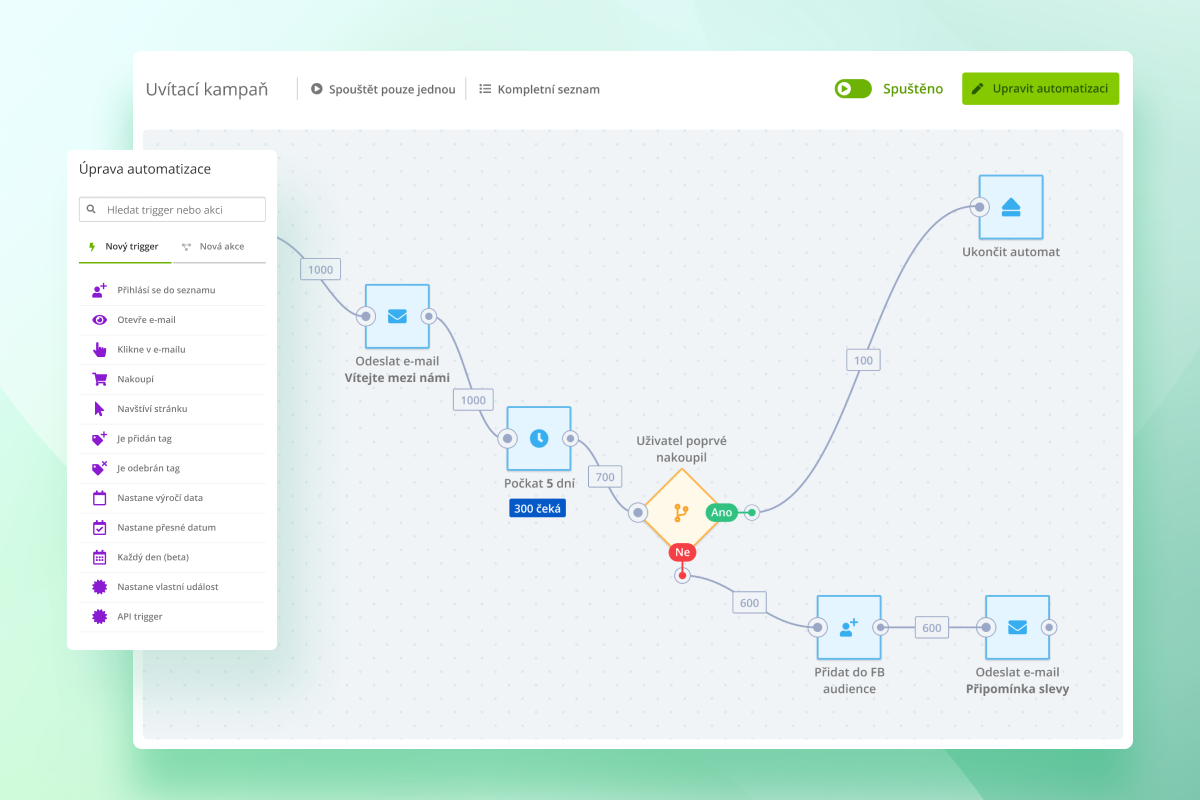Click the Klikne v e-mailu trigger text

click(151, 349)
